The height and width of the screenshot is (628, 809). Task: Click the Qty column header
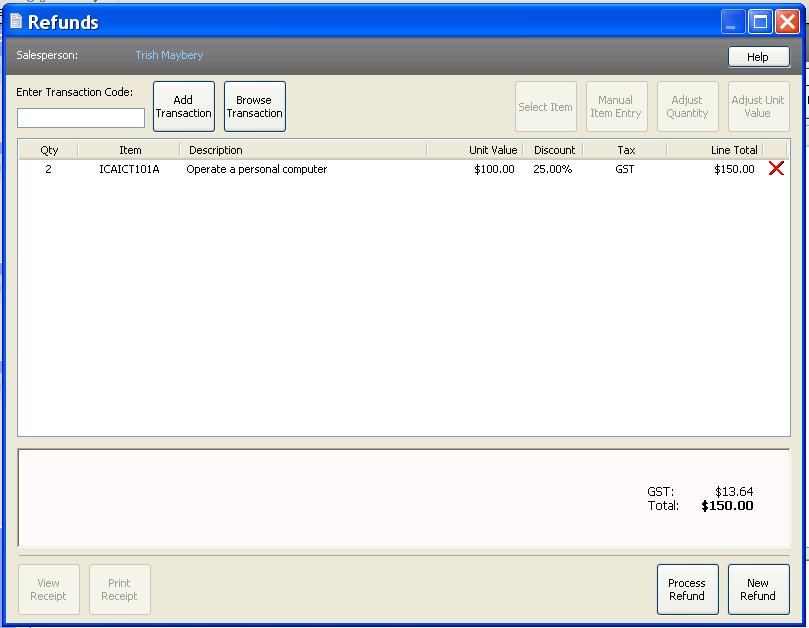[46, 149]
